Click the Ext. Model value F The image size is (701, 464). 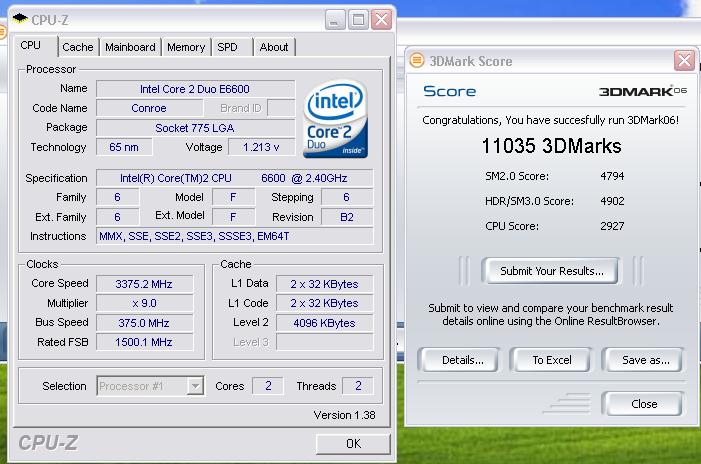point(233,217)
